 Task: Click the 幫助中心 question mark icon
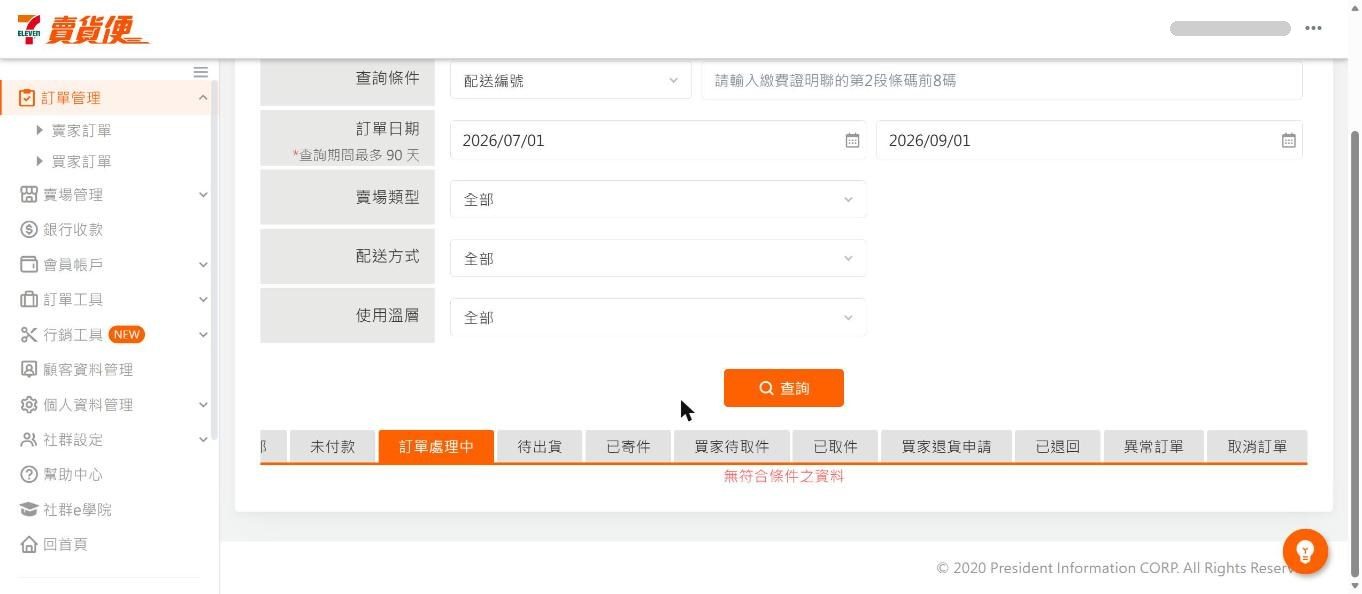(x=29, y=474)
